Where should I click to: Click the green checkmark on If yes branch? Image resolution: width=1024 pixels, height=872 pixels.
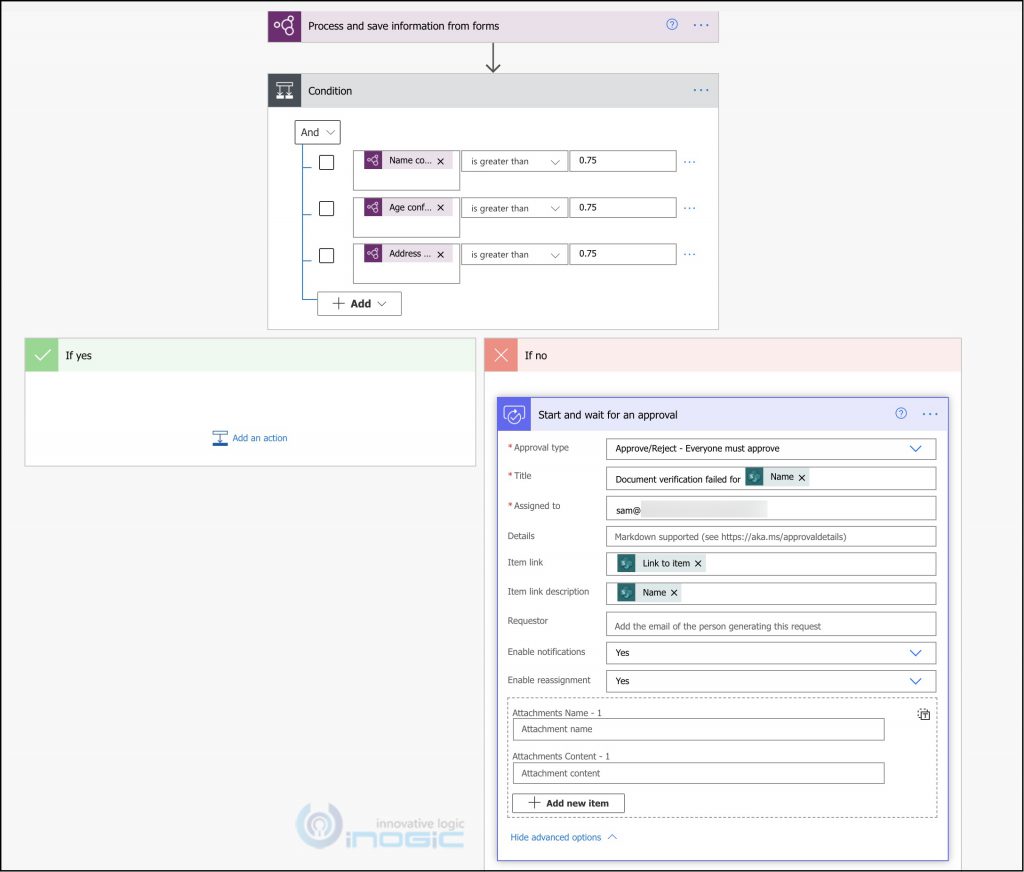pyautogui.click(x=41, y=354)
